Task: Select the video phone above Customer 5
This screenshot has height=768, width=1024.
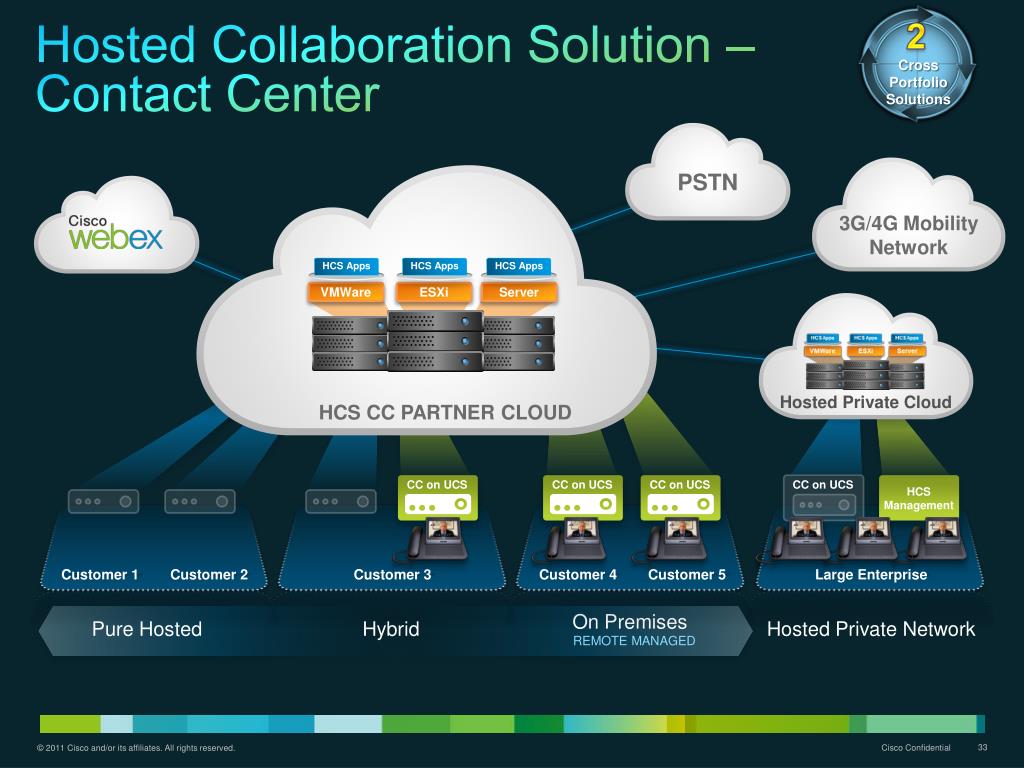Action: tap(677, 539)
